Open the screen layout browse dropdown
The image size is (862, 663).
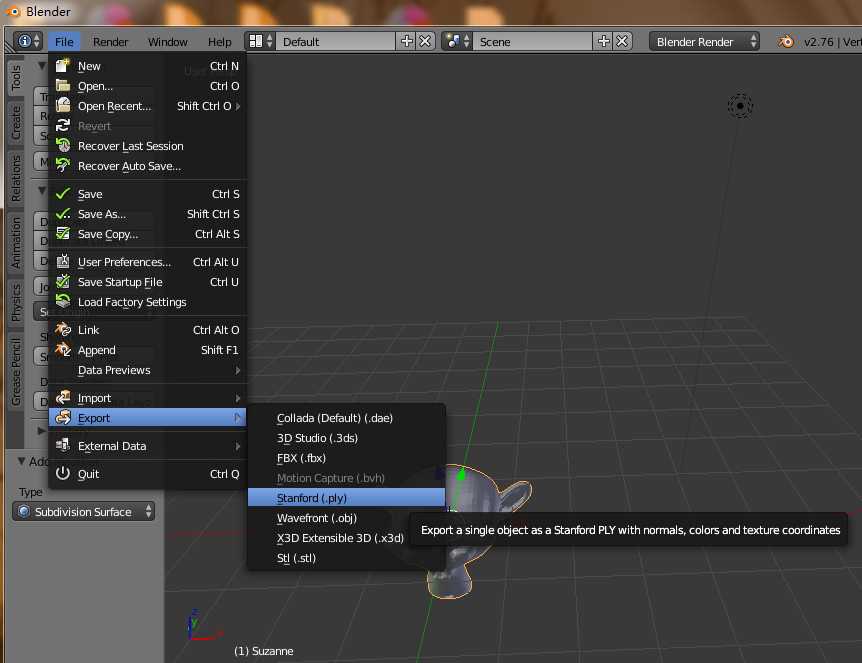[260, 41]
